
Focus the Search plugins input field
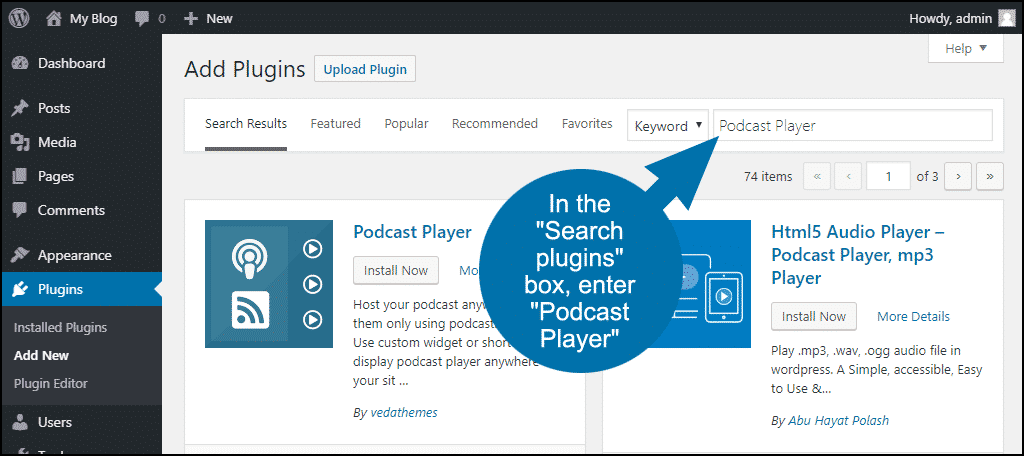pyautogui.click(x=853, y=125)
